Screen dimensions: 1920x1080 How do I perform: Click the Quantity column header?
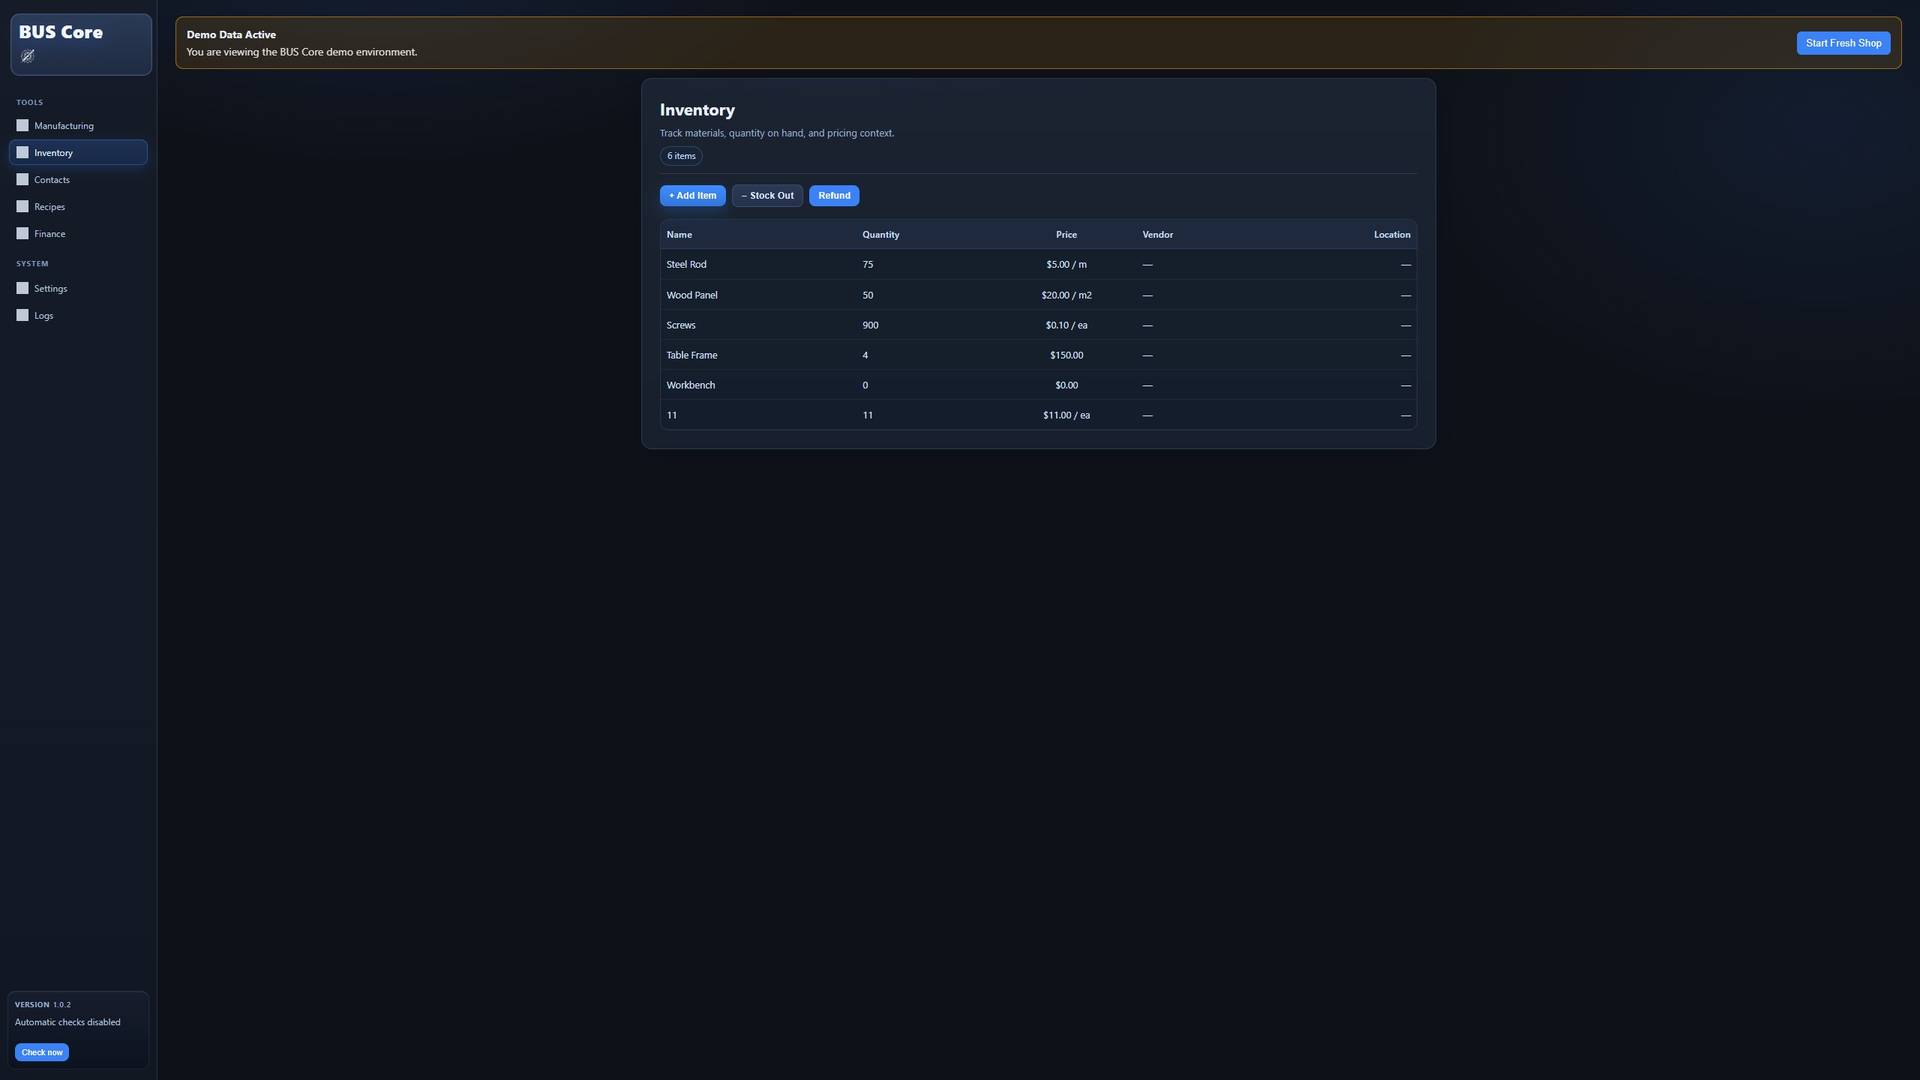tap(881, 235)
